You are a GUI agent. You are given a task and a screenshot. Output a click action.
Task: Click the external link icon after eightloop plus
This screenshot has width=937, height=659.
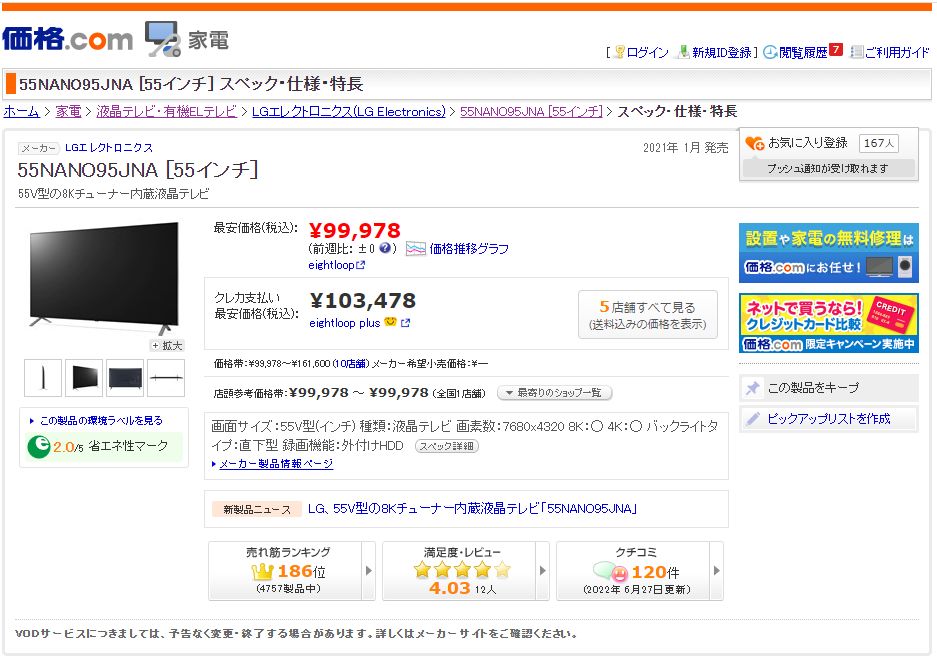tap(406, 323)
